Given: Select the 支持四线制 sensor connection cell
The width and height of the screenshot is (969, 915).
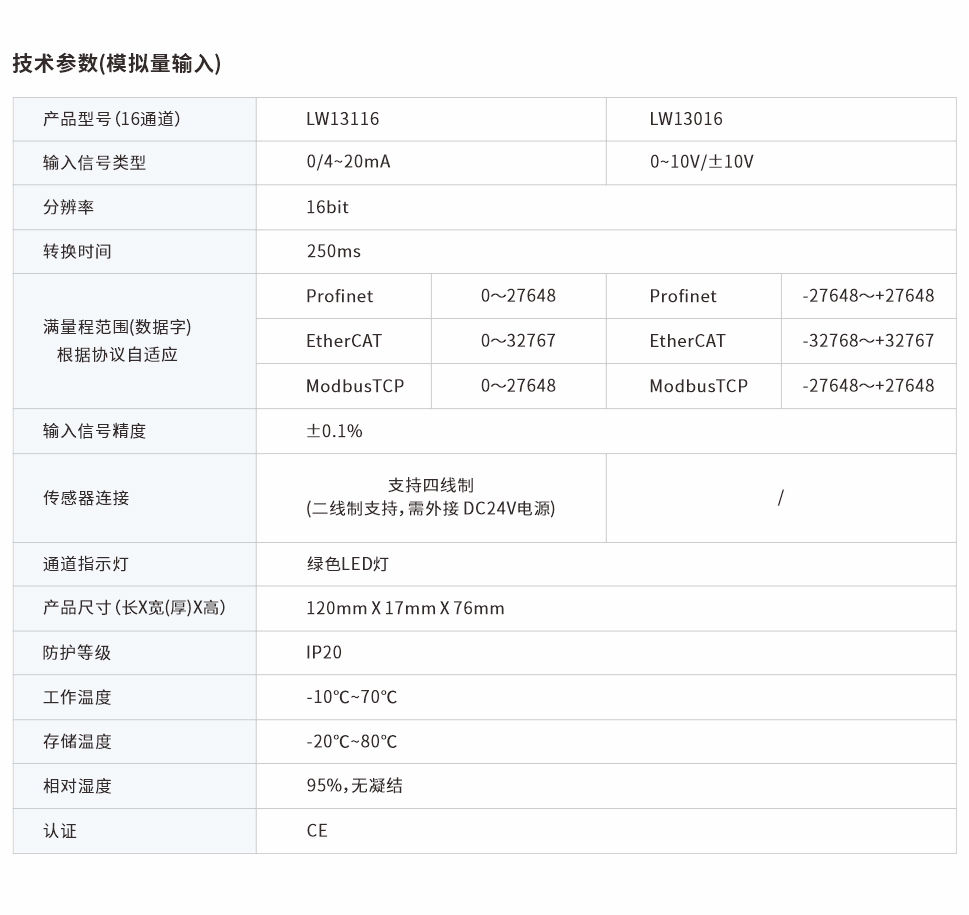Looking at the screenshot, I should point(431,497).
